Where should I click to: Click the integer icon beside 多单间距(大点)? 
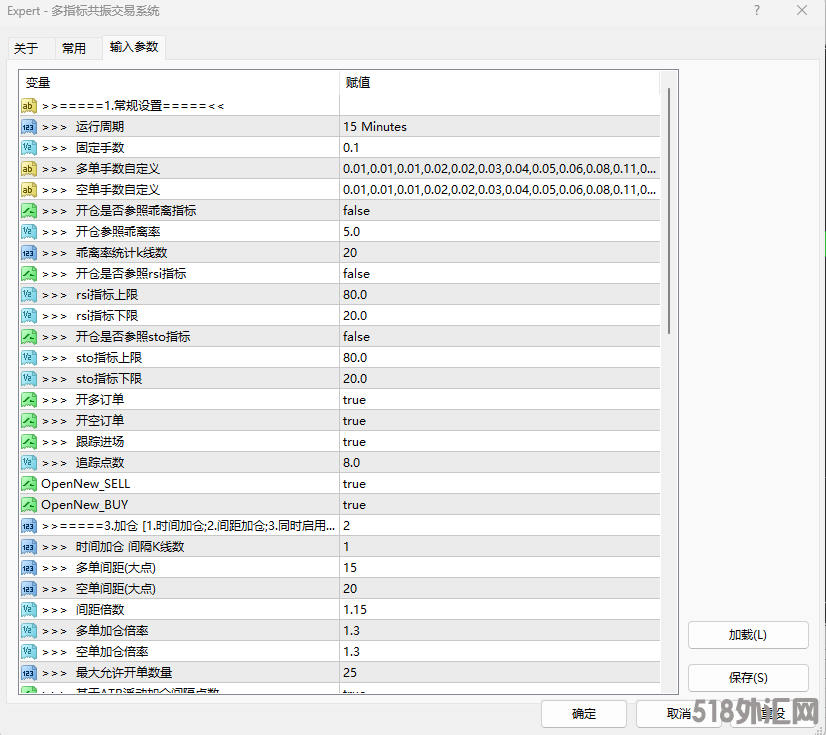(28, 568)
